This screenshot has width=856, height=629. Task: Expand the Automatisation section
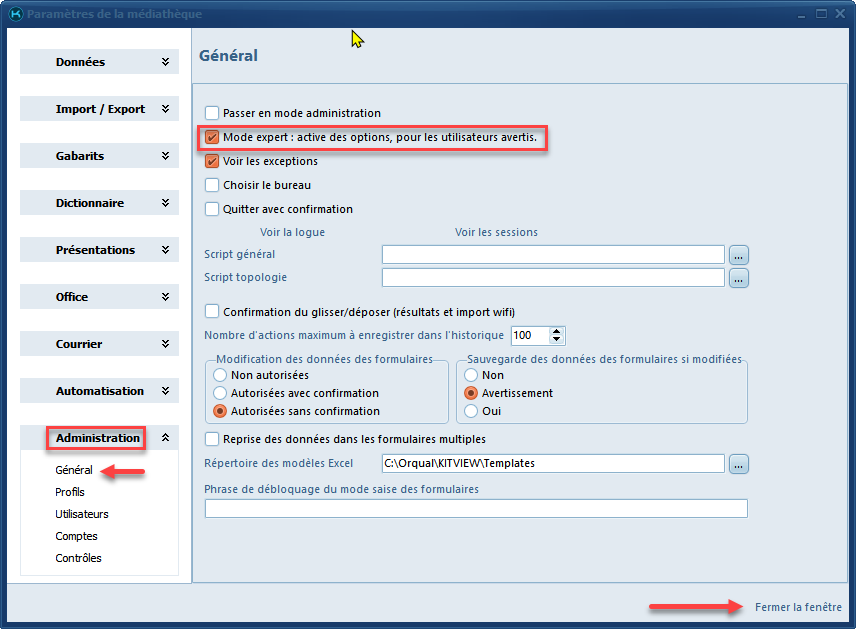point(99,391)
